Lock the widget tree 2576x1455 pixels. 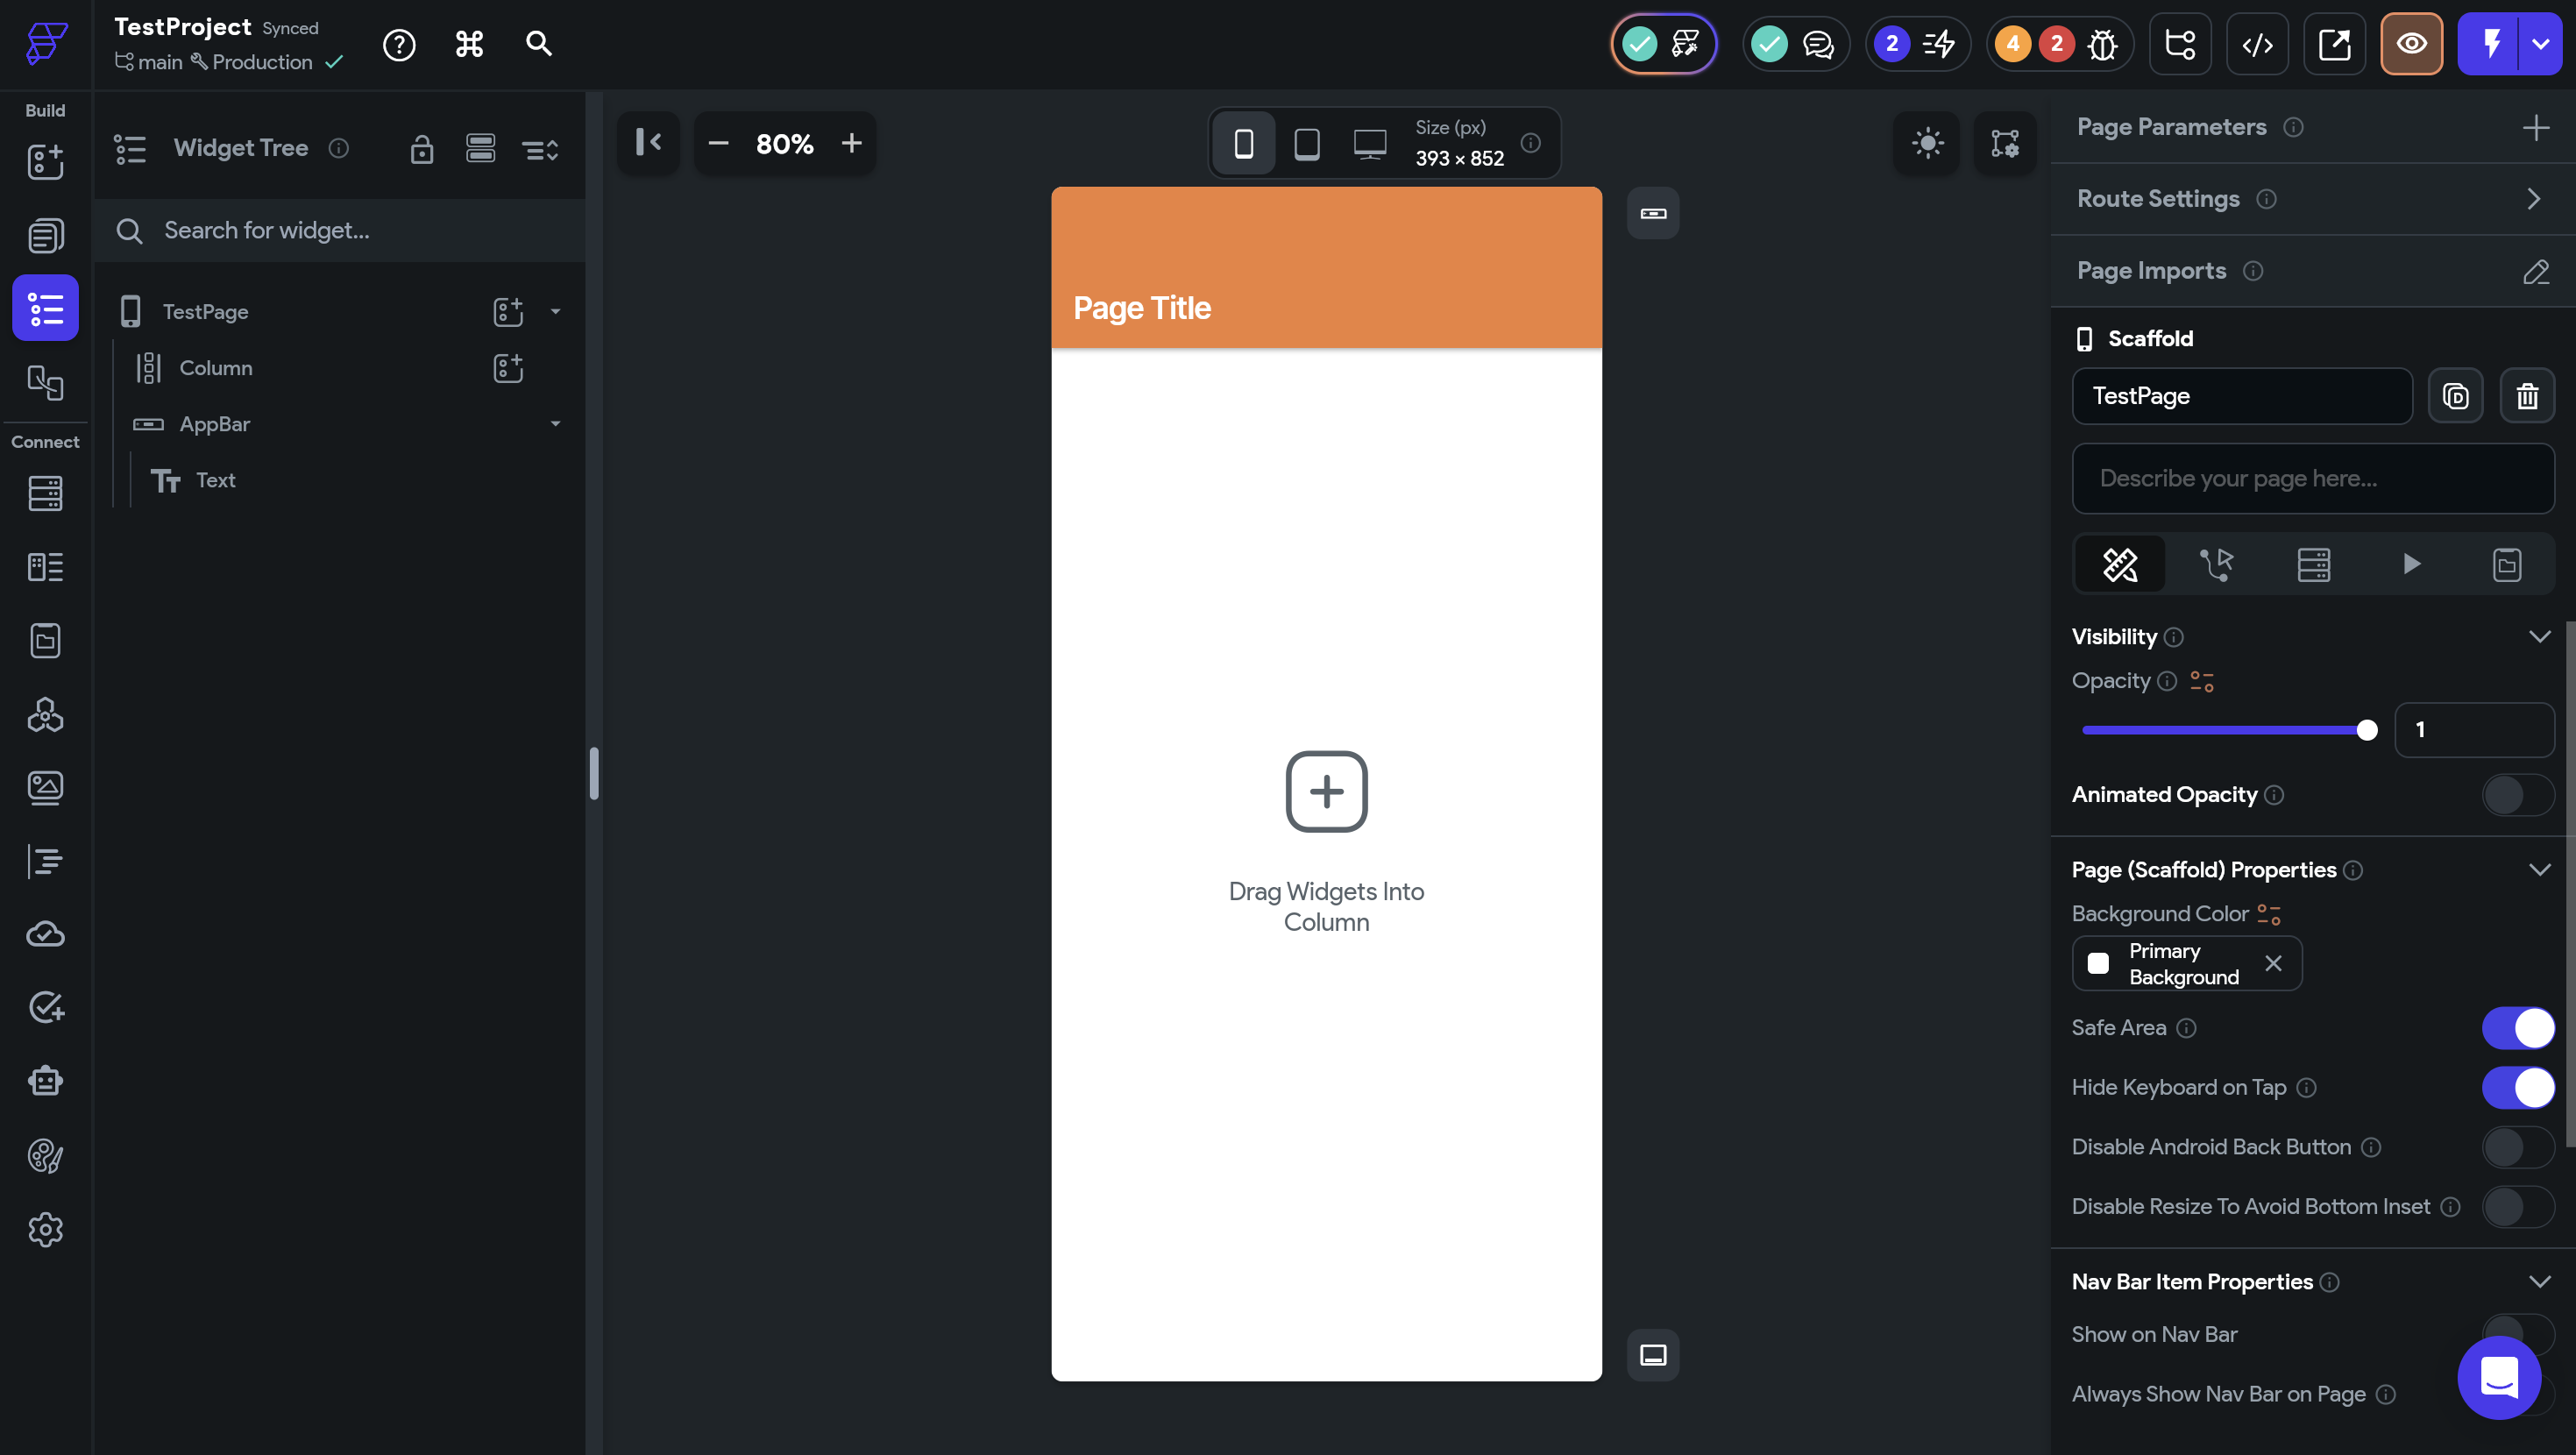click(422, 149)
